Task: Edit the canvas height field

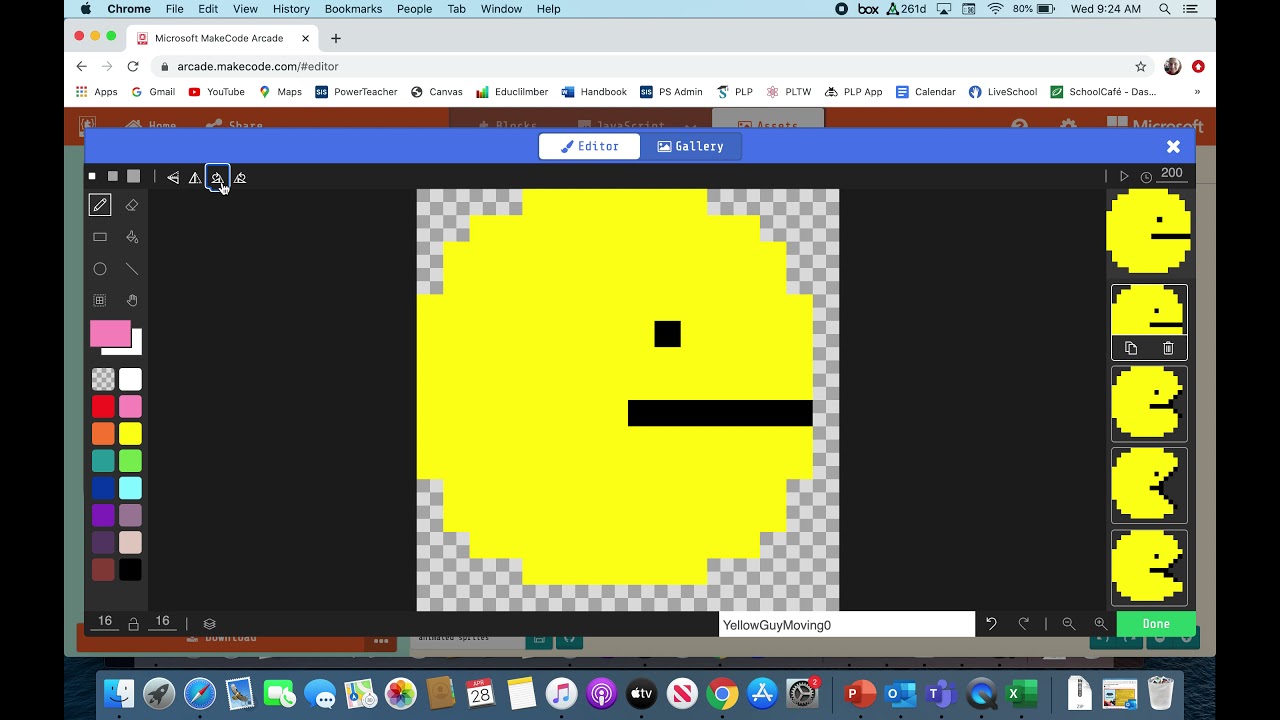Action: pos(162,622)
